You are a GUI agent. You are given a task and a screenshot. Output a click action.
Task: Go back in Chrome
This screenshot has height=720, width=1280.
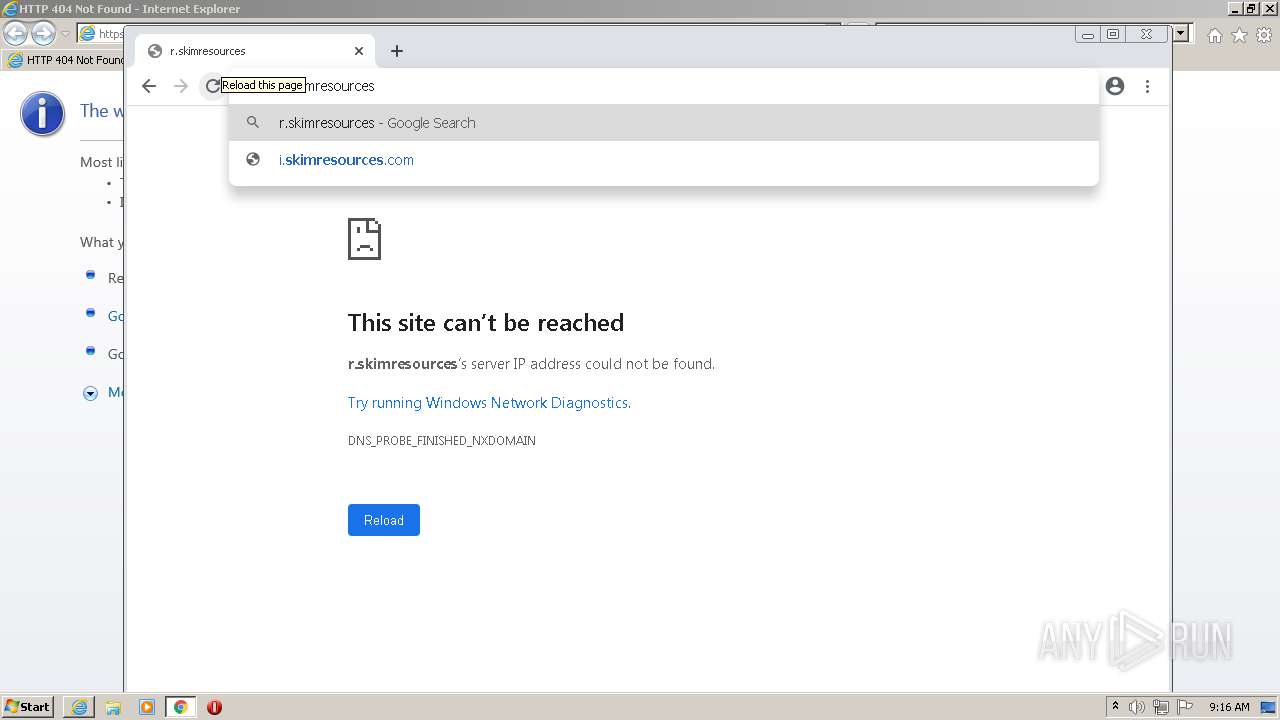click(149, 86)
